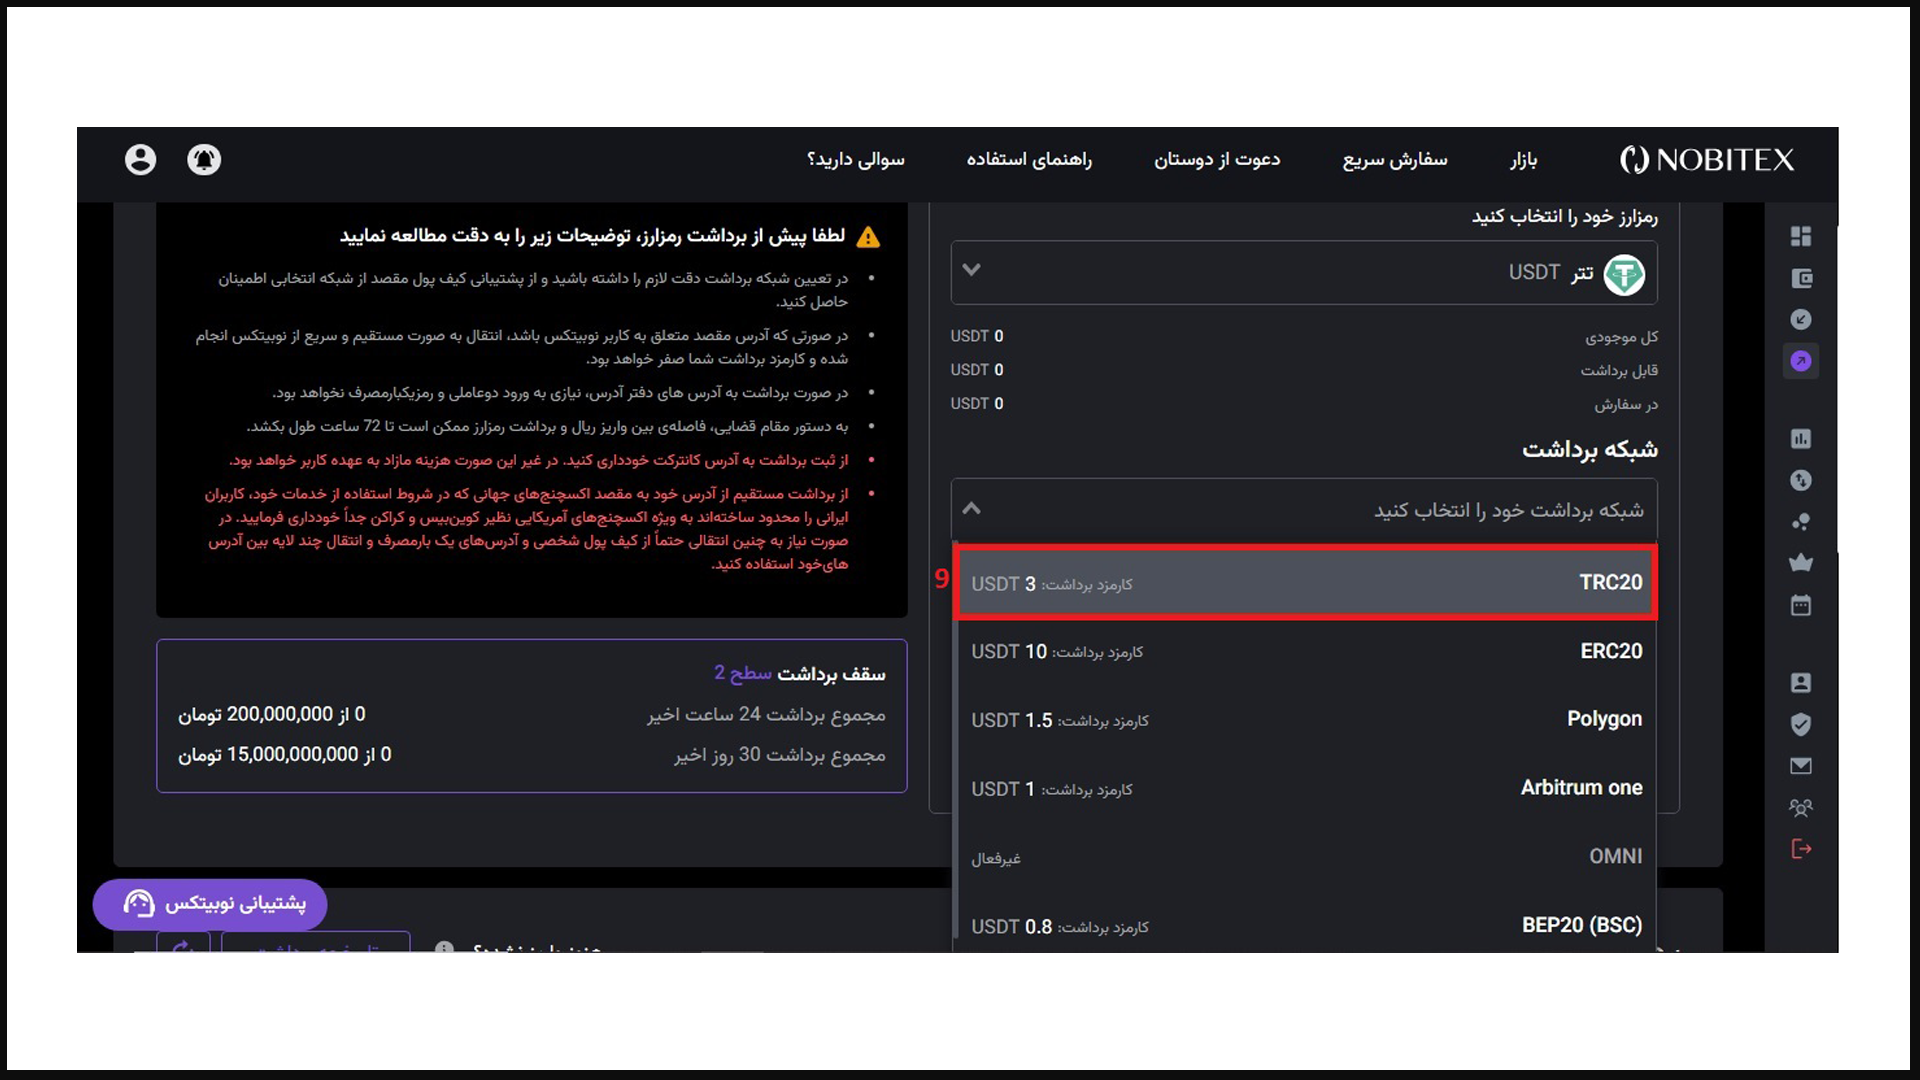Click the مجموع برداشت 24 ساعت اخیر label

coord(766,715)
